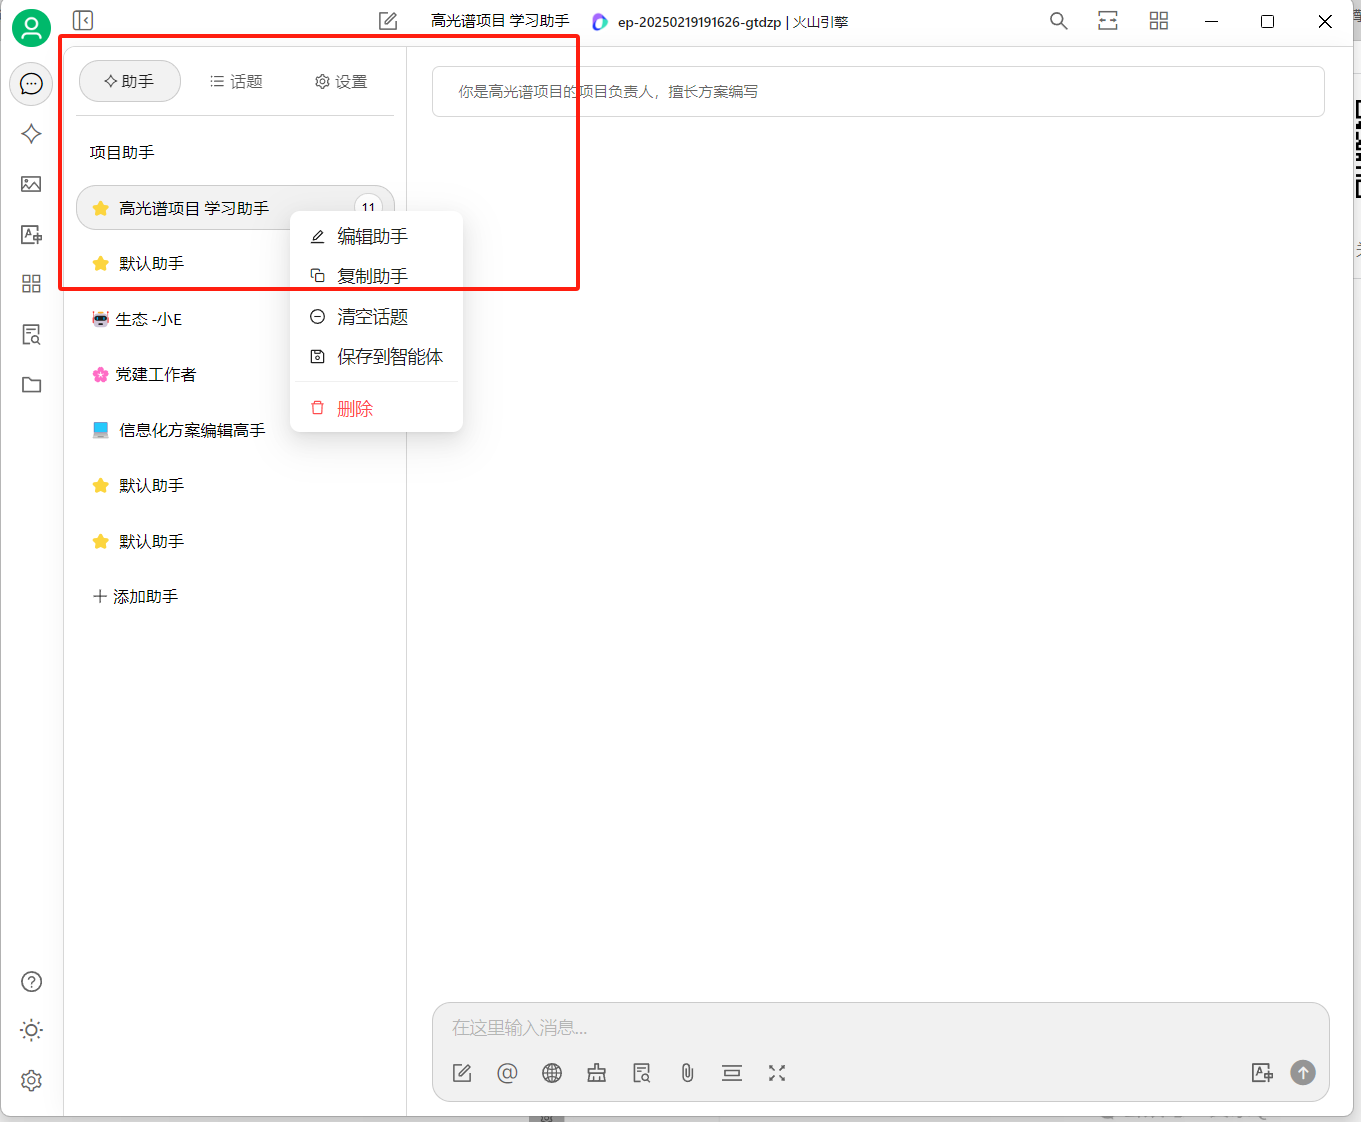This screenshot has height=1122, width=1361.
Task: Attach a file with the paperclip icon
Action: (687, 1073)
